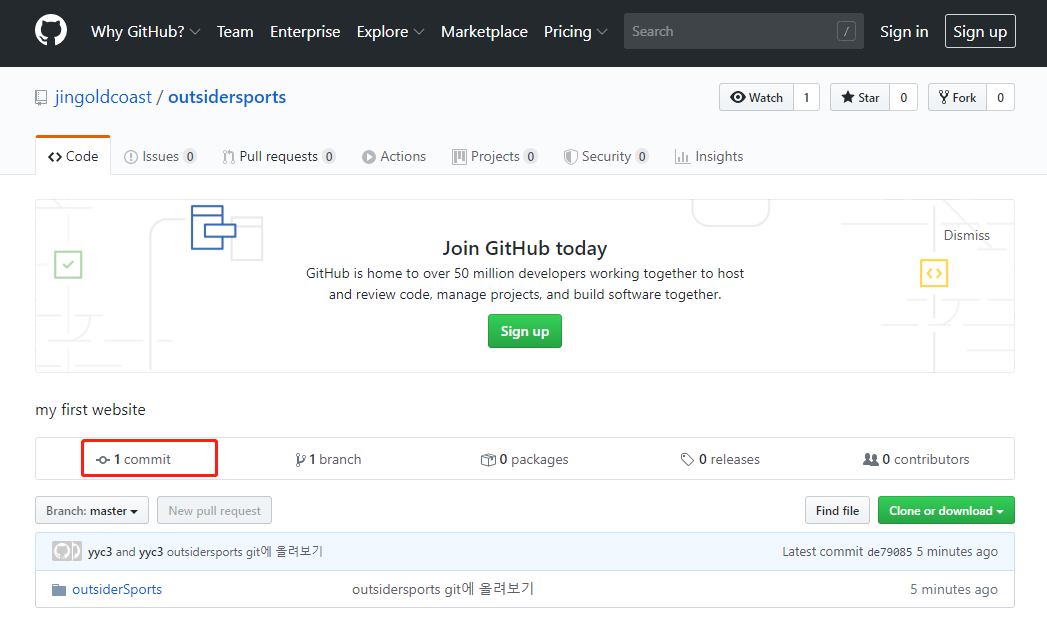This screenshot has height=633, width=1047.
Task: Click the outlined Sign up button in header
Action: (x=980, y=31)
